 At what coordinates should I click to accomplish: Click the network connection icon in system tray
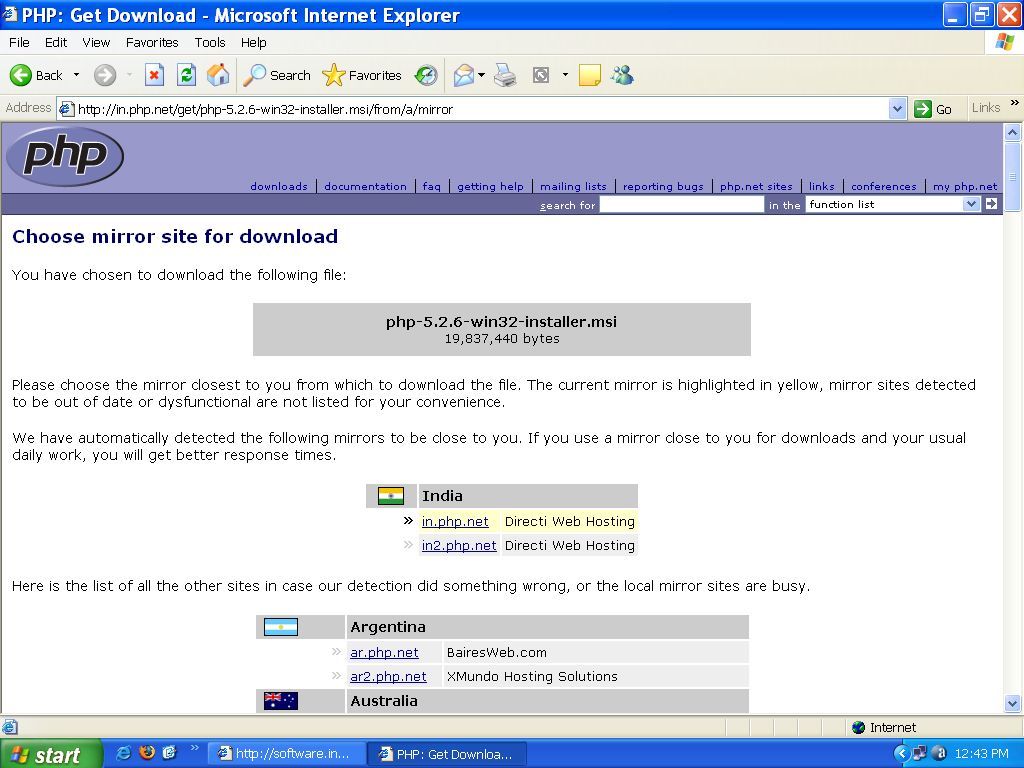[x=922, y=753]
